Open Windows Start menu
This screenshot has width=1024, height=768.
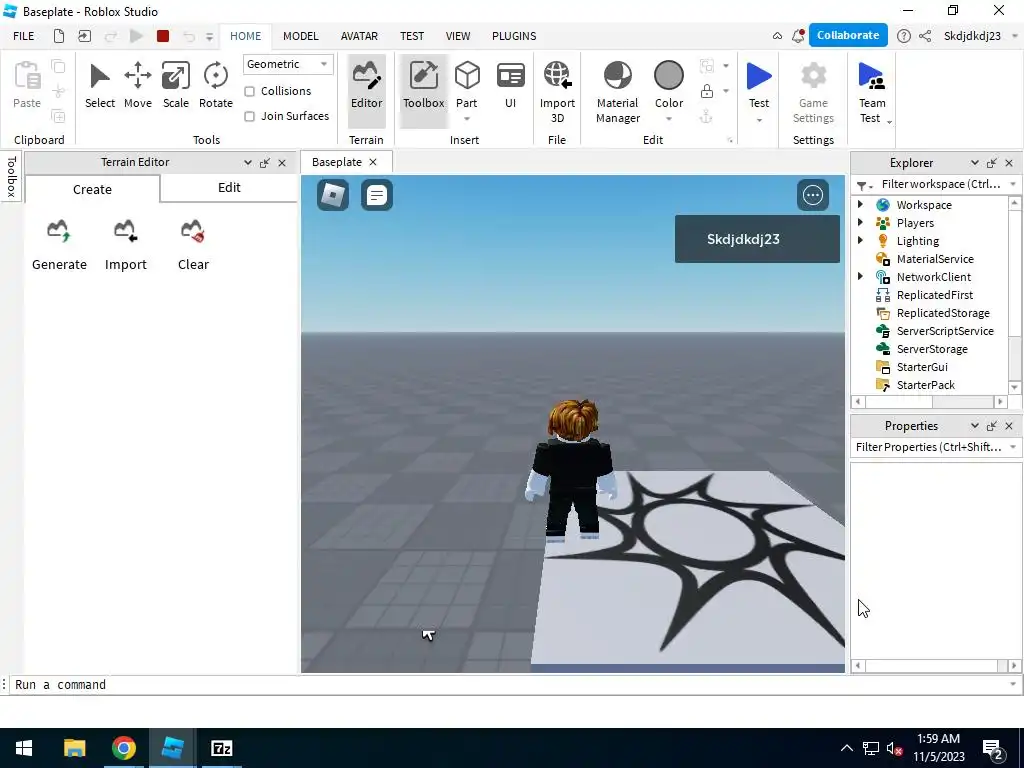click(x=24, y=748)
